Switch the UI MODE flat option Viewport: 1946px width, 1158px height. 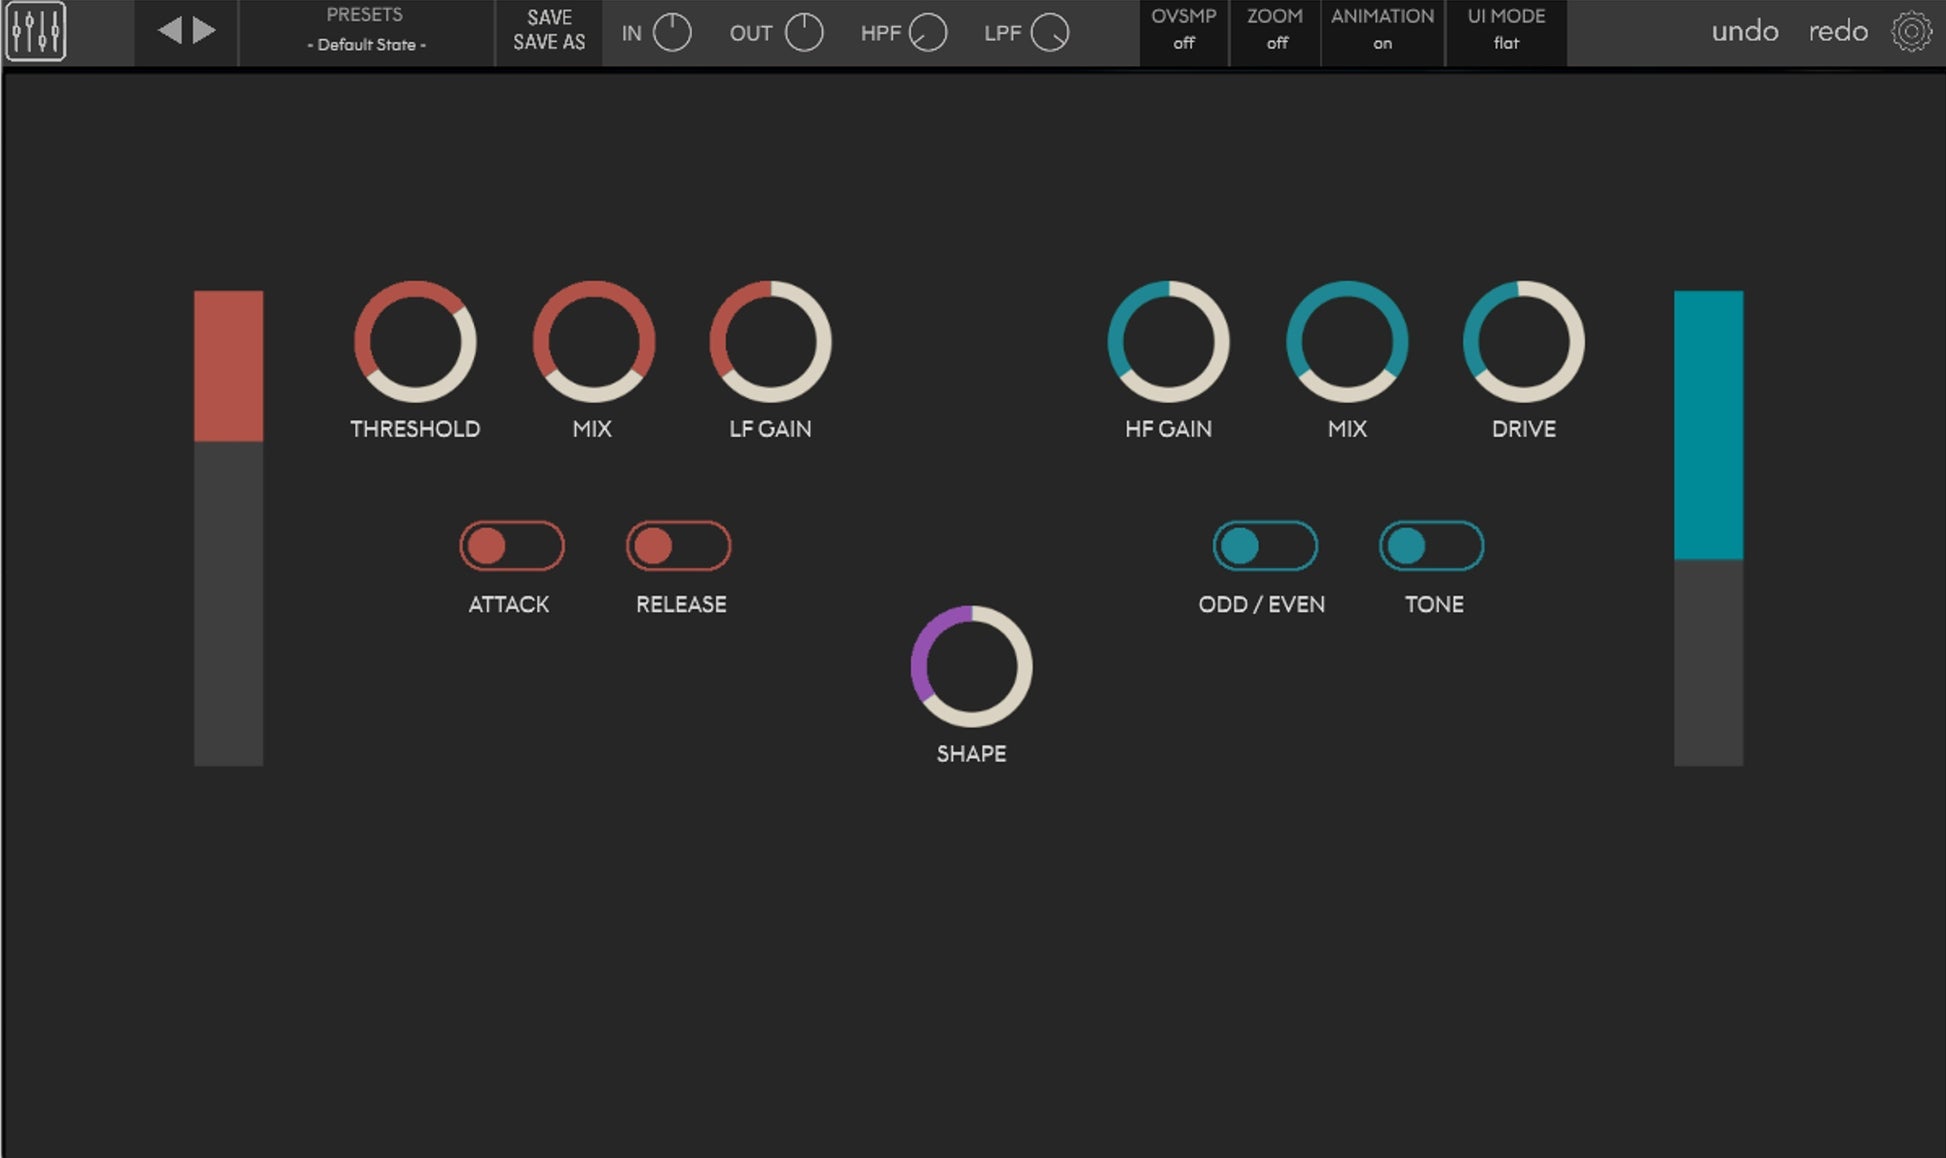(1506, 31)
